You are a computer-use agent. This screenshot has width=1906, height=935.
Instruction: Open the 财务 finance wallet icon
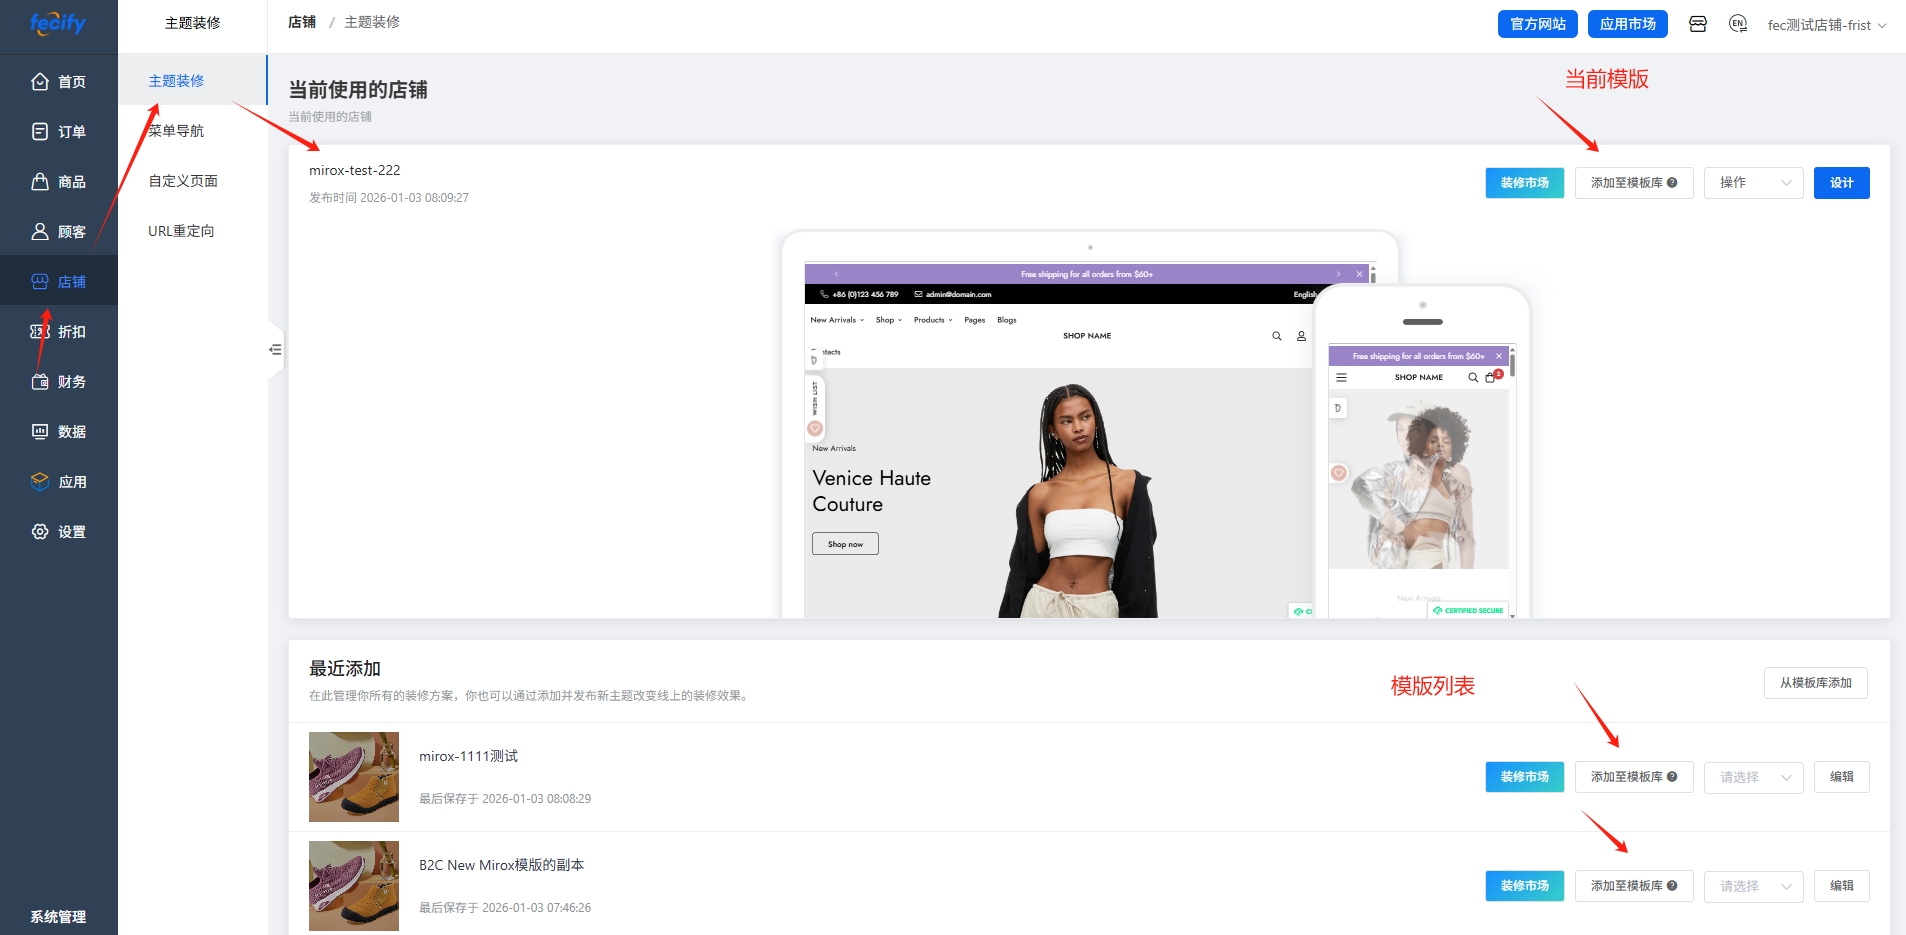click(x=40, y=381)
